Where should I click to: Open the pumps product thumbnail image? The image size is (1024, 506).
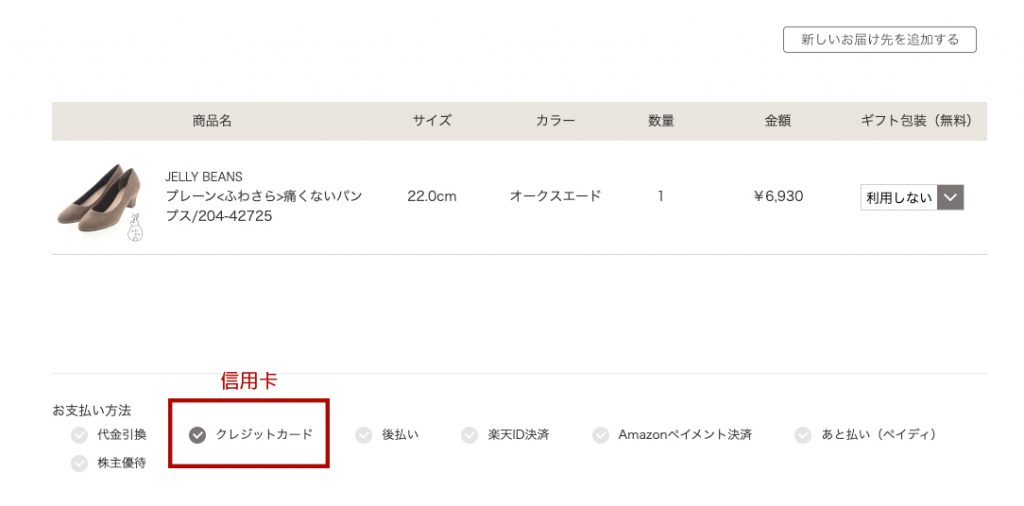99,197
